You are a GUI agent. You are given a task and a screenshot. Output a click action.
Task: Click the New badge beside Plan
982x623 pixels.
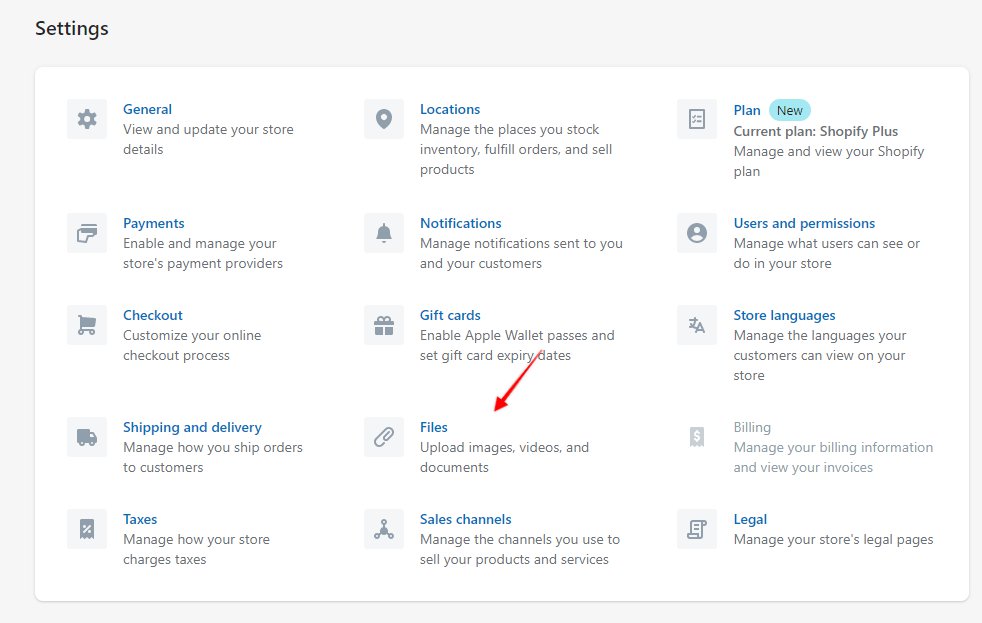coord(790,110)
